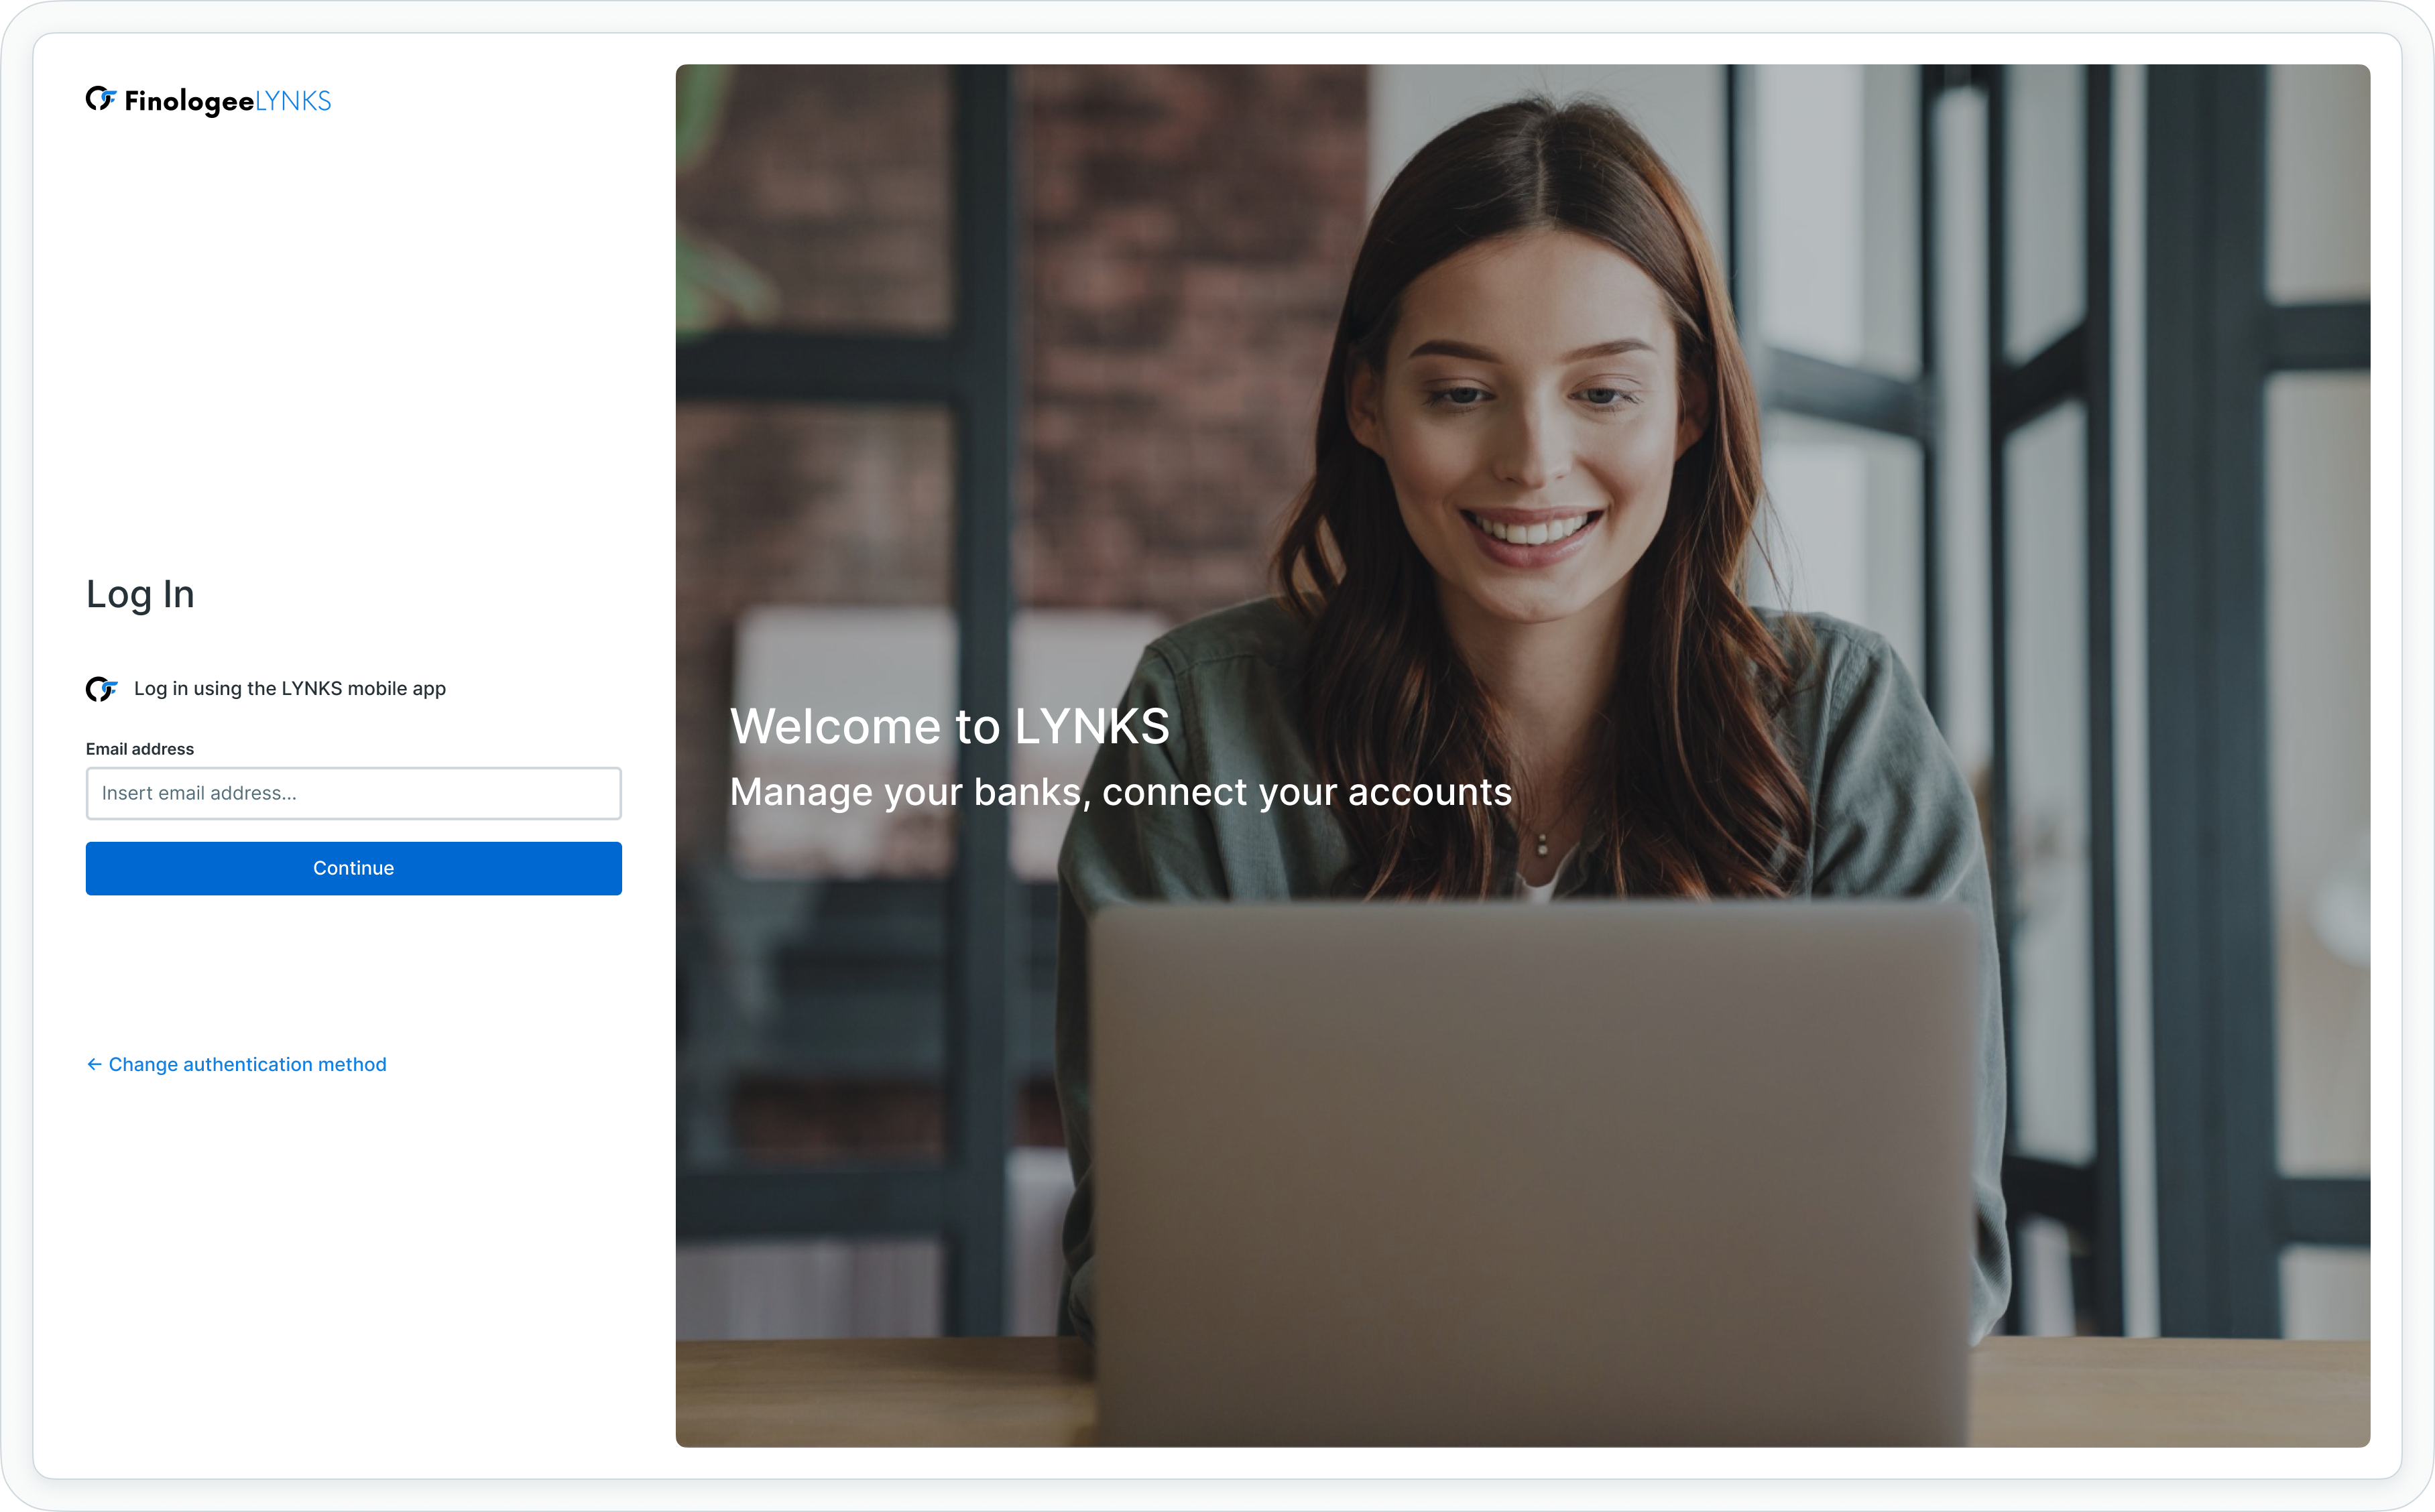Click the left arrow beside Change authentication

pos(94,1064)
